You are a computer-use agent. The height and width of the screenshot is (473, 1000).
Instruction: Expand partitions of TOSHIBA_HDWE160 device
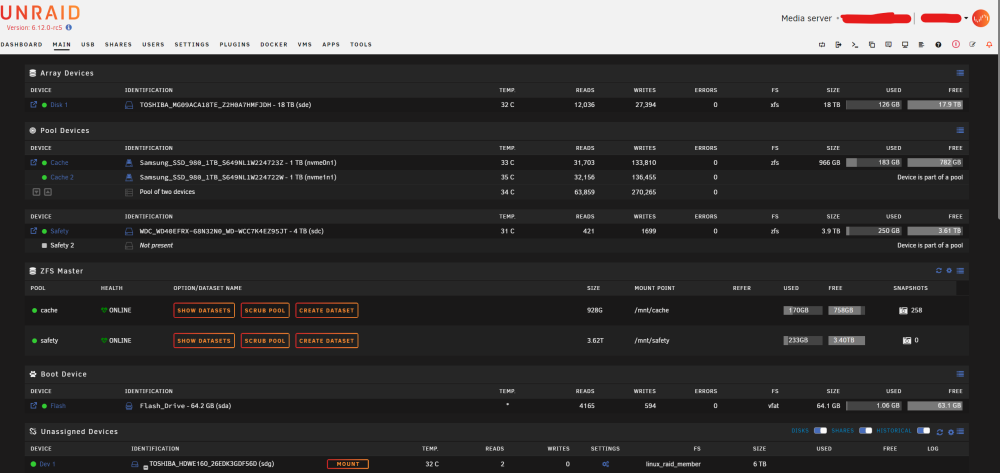[145, 467]
